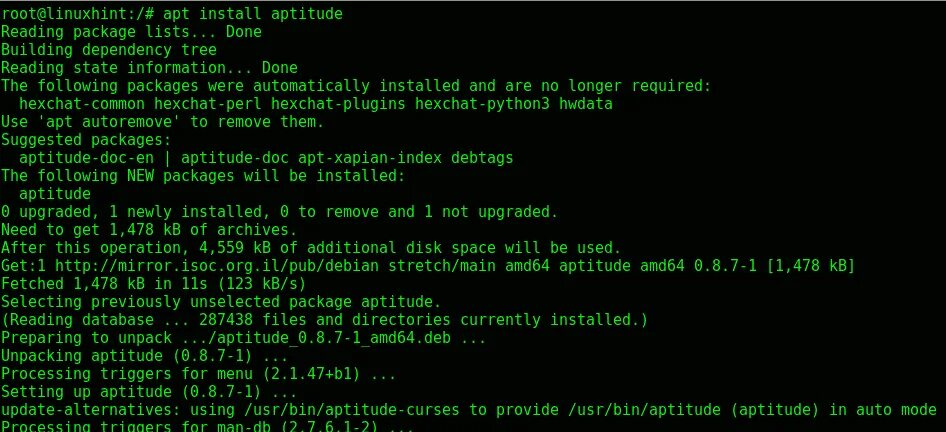The width and height of the screenshot is (946, 432).
Task: Click the hexchat-perl package name
Action: click(208, 104)
